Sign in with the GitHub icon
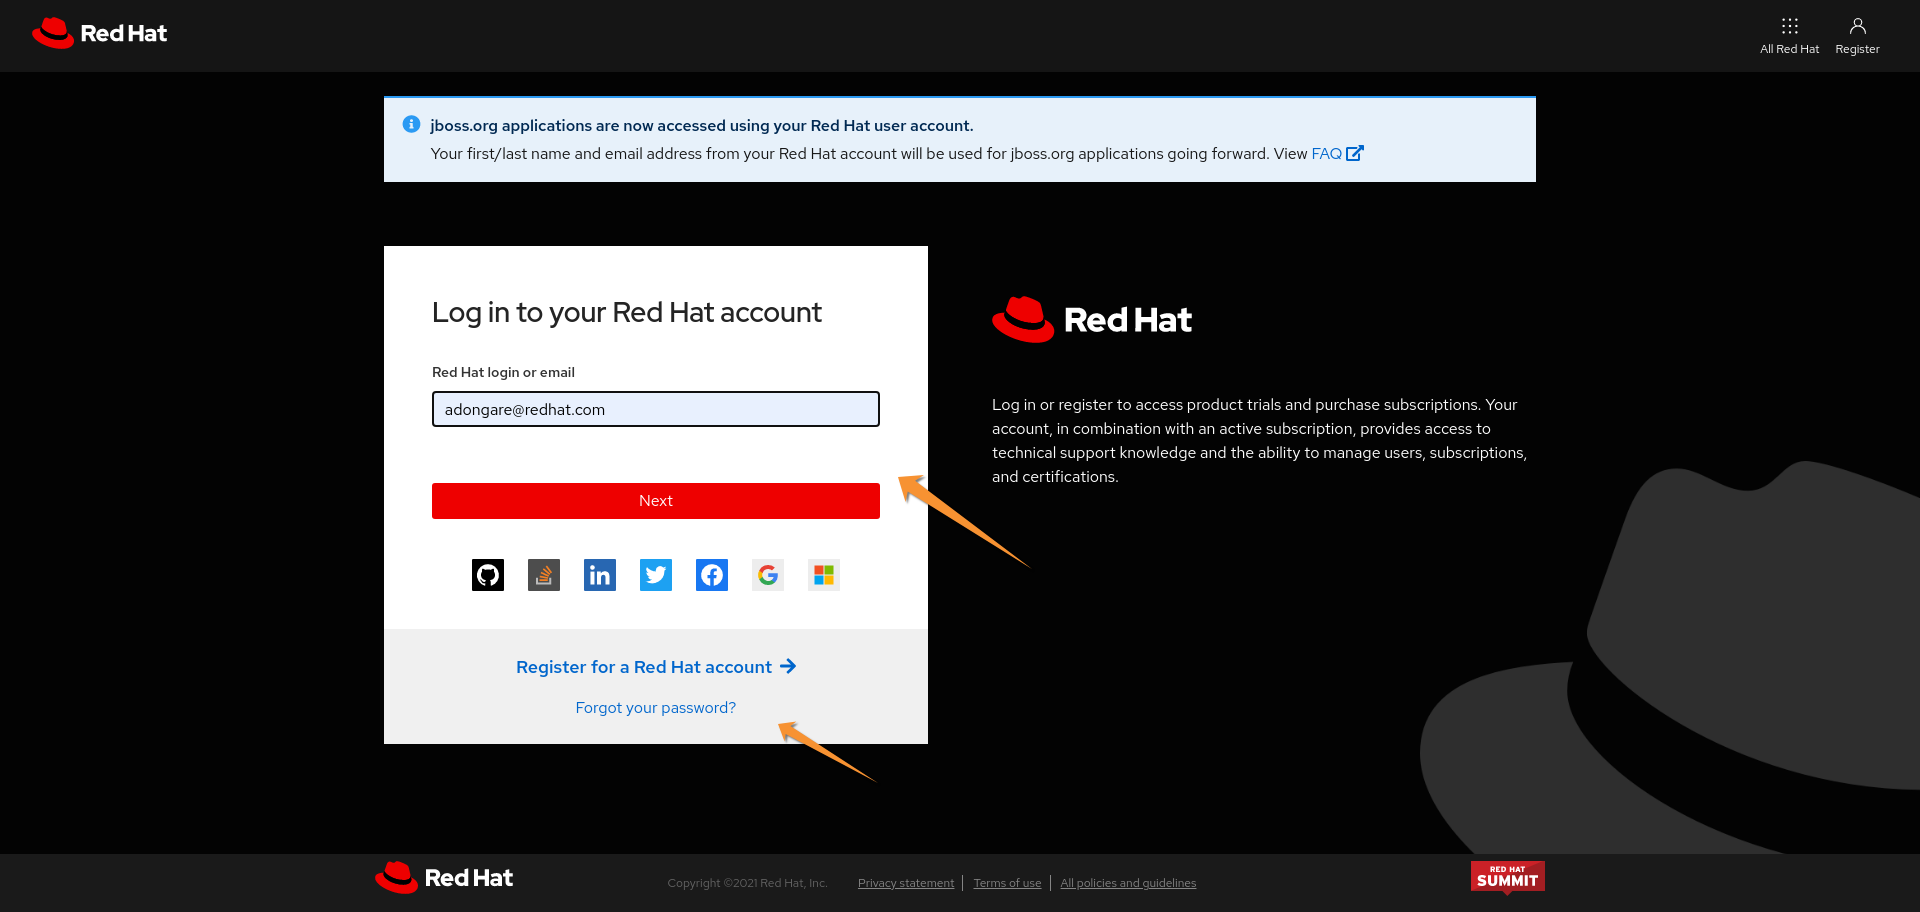Viewport: 1920px width, 912px height. [x=488, y=575]
